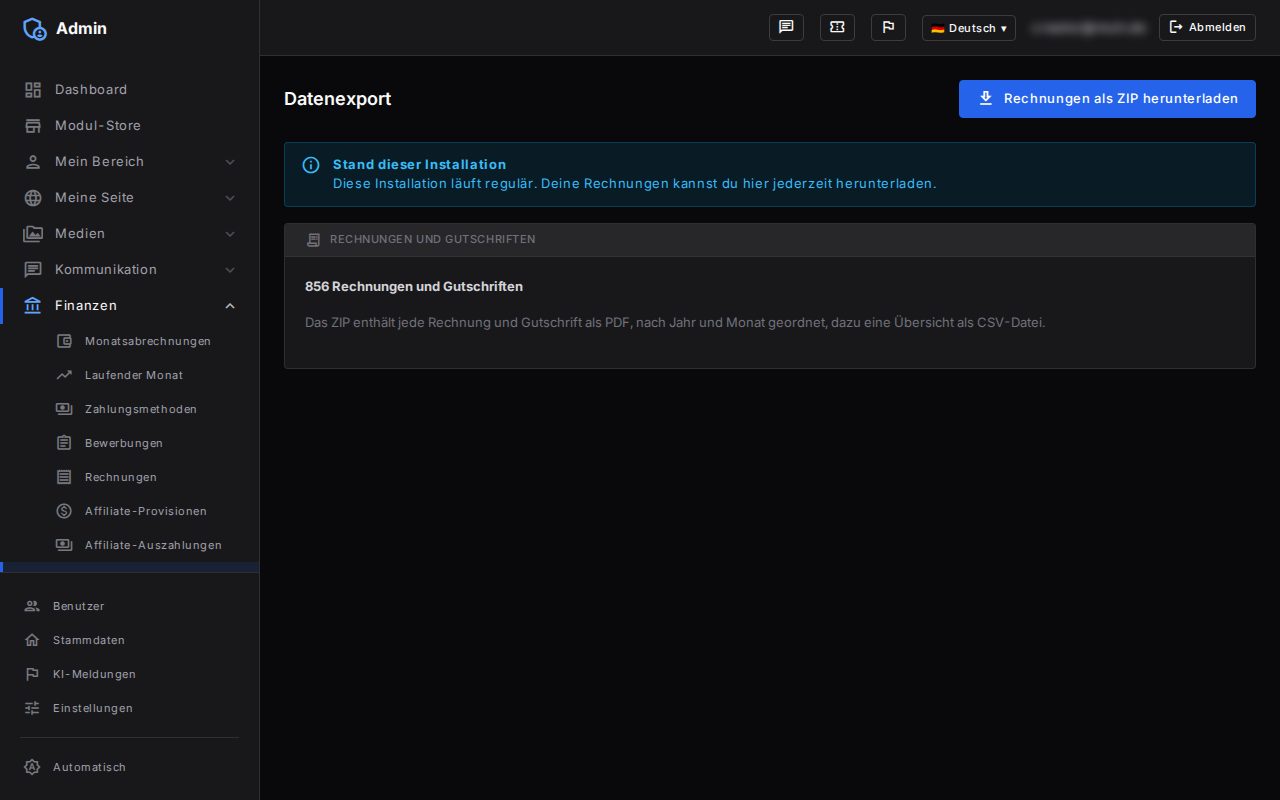This screenshot has height=800, width=1280.
Task: Expand the Meine Seite chevron
Action: 230,197
